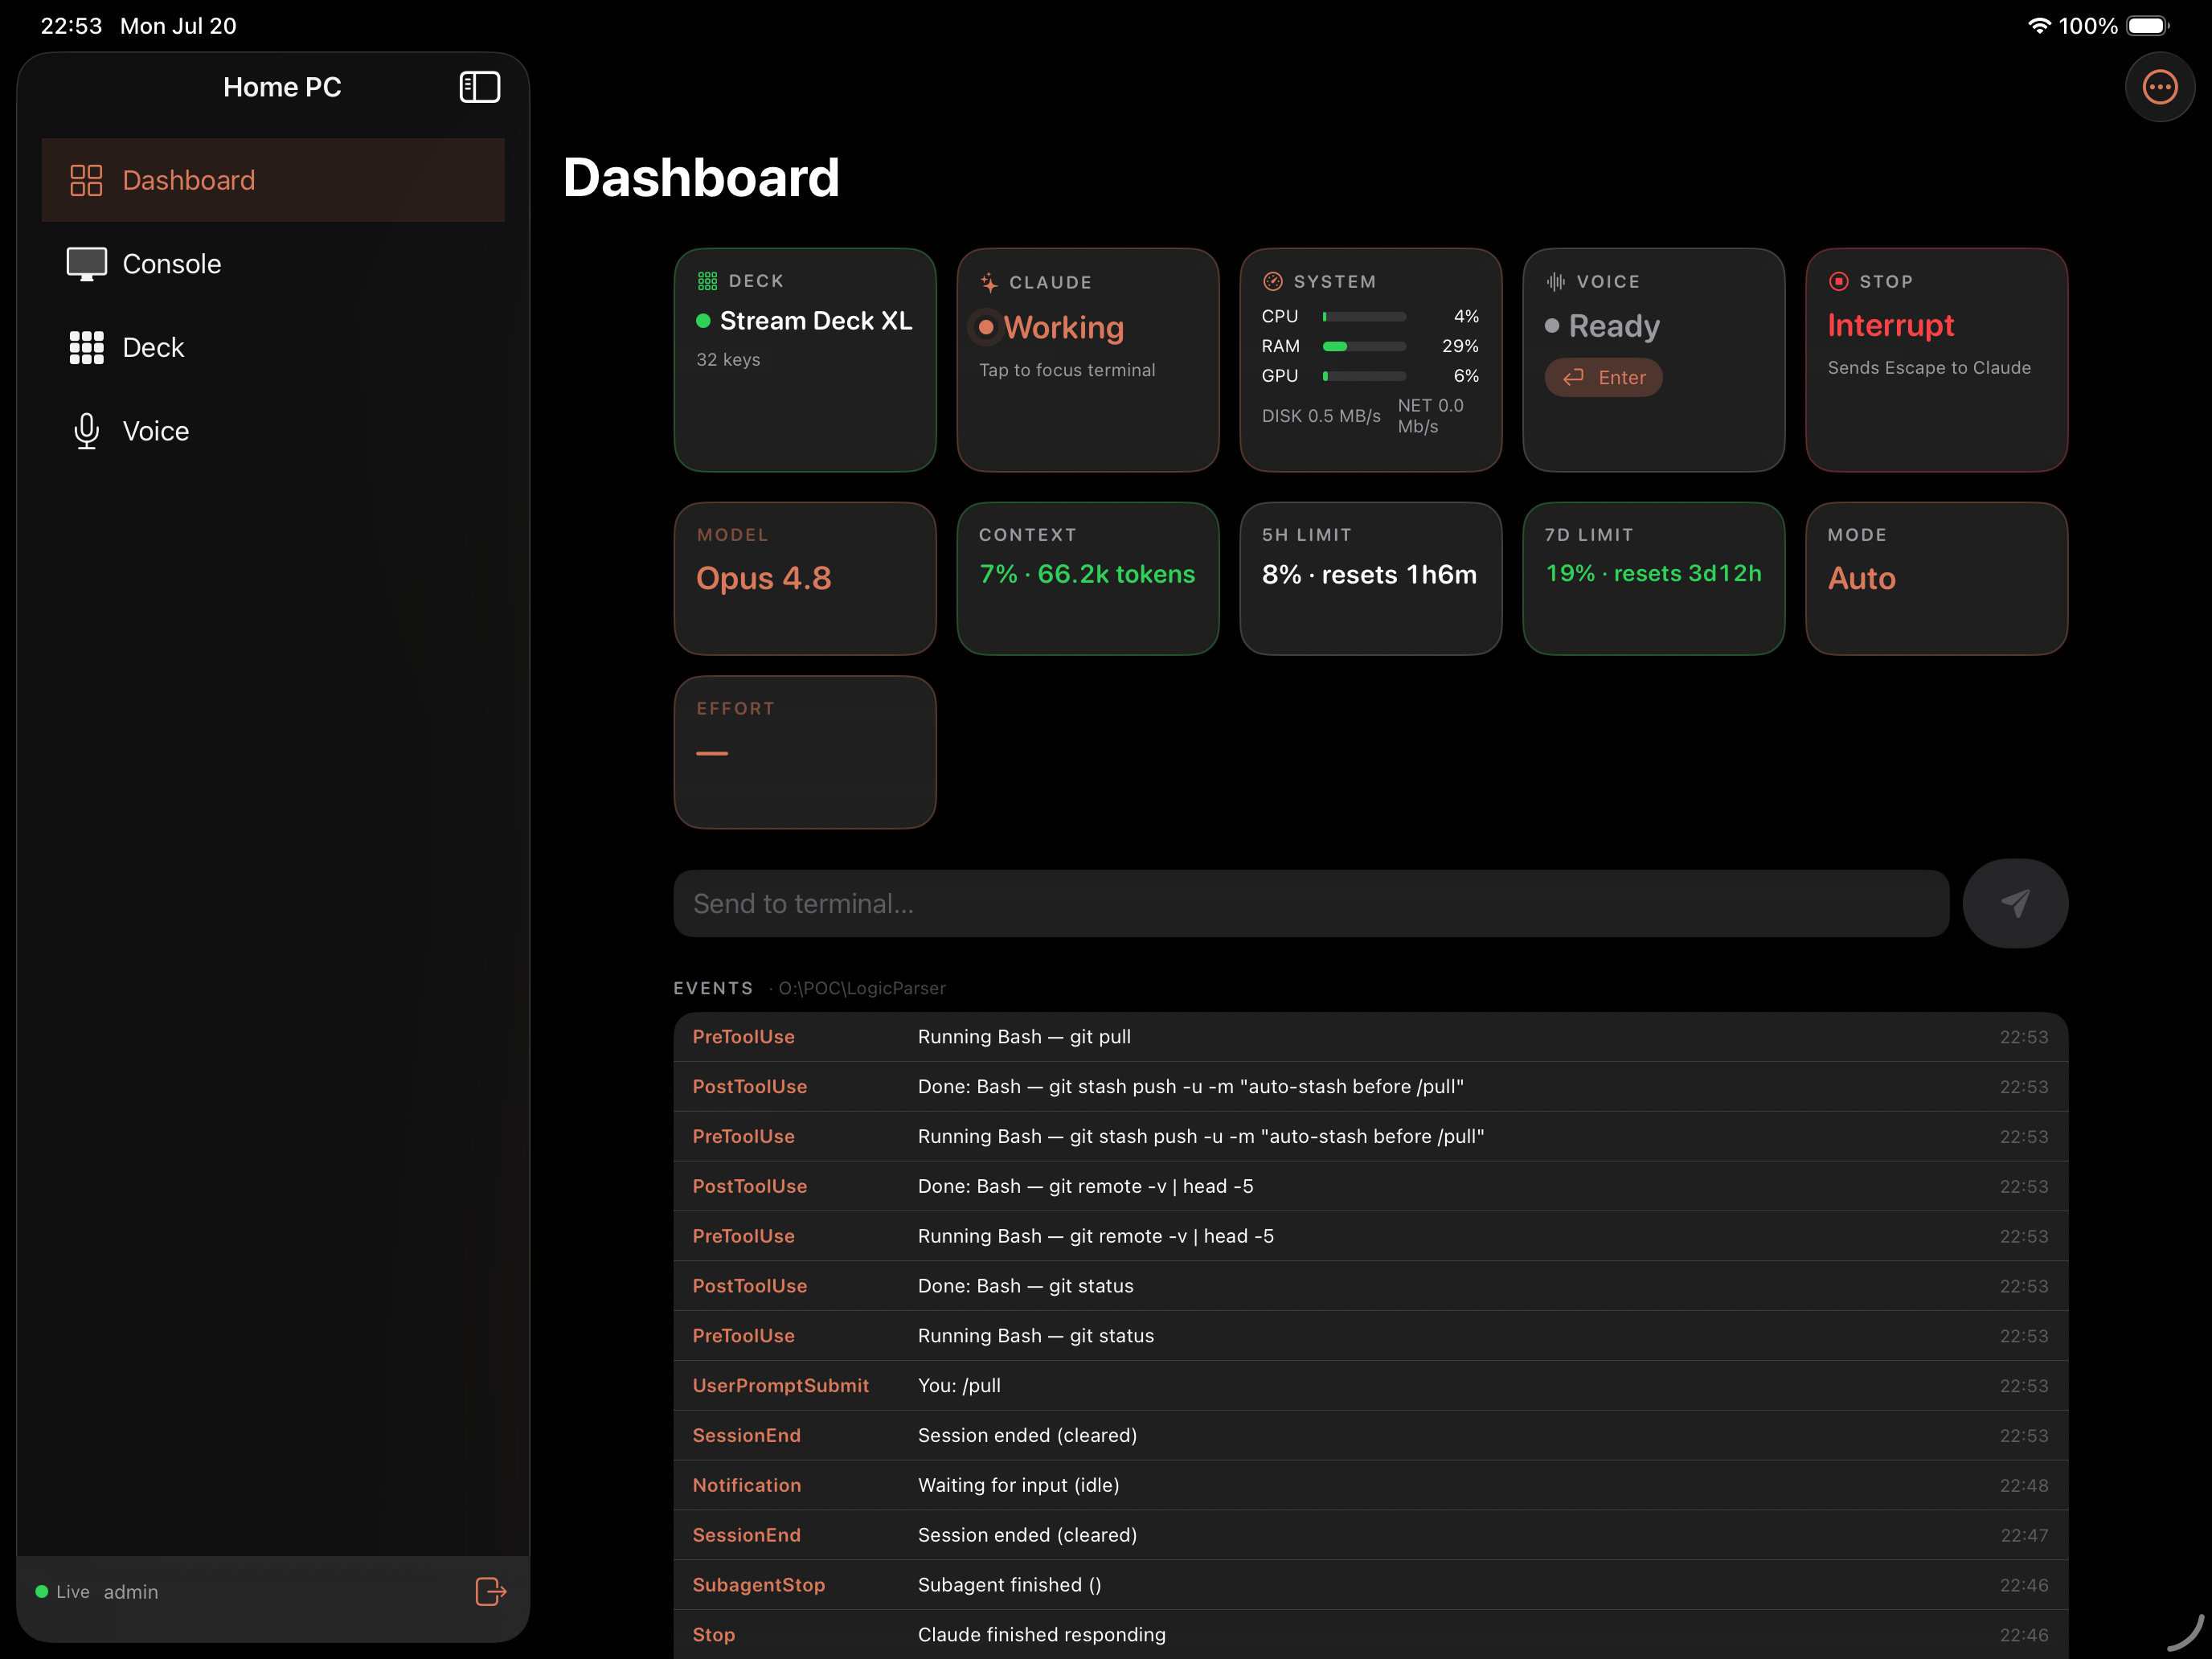Click the GPU usage bar
The width and height of the screenshot is (2212, 1659).
coord(1364,376)
